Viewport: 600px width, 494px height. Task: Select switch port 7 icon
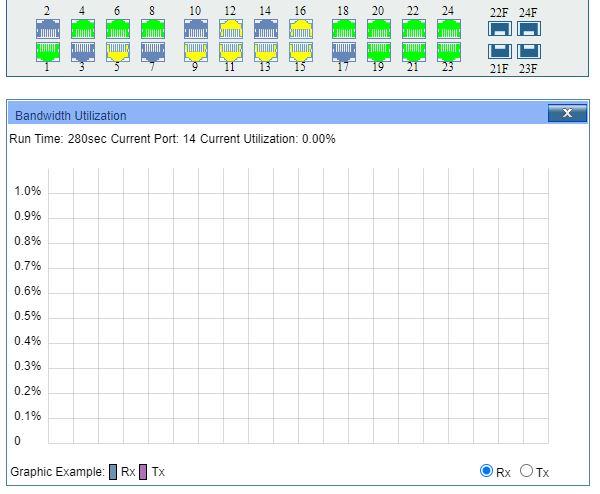(x=153, y=52)
